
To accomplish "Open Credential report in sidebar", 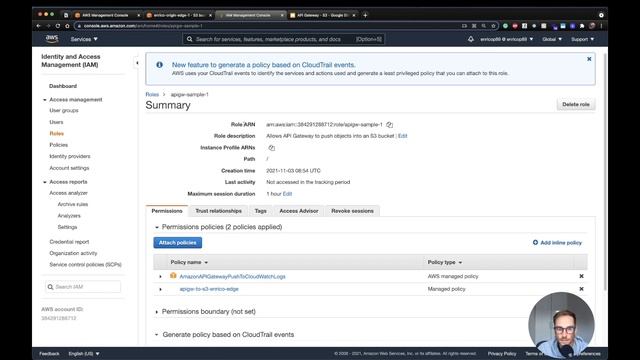I will (x=69, y=242).
